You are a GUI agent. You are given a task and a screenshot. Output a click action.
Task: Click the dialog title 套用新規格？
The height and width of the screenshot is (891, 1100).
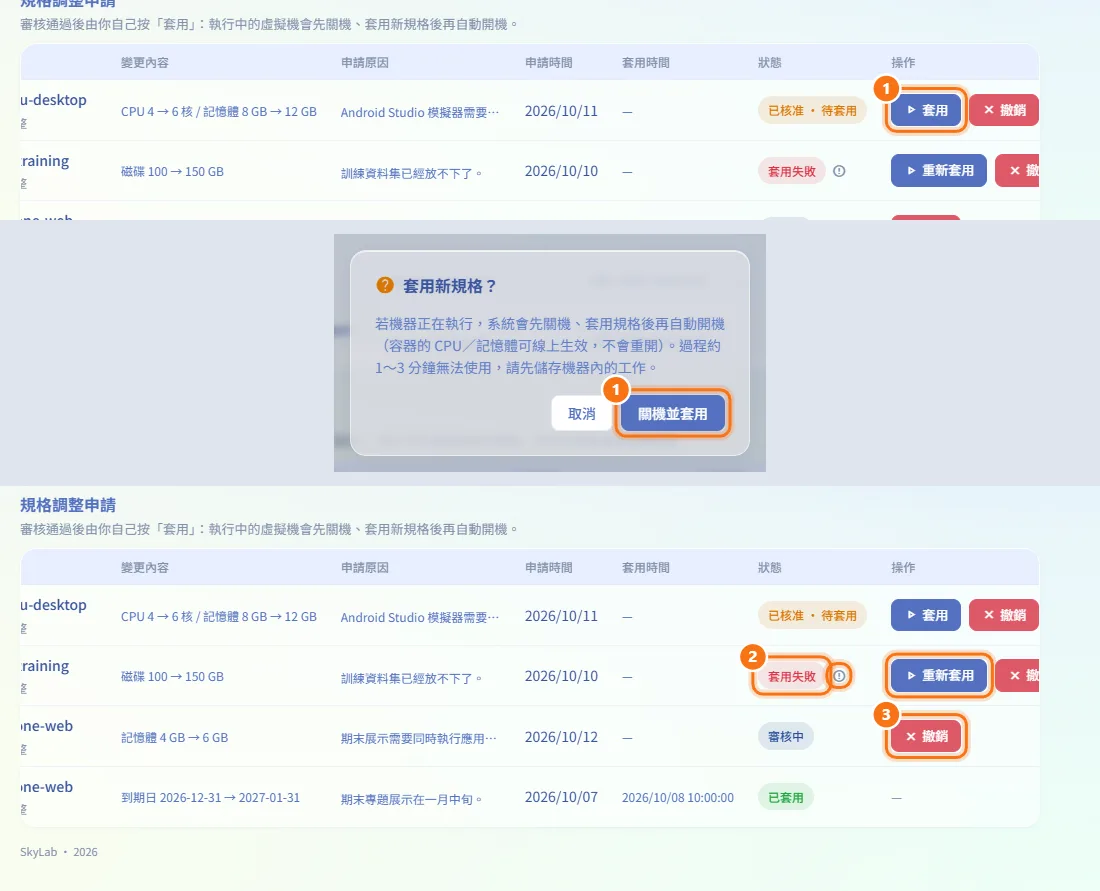tap(450, 286)
